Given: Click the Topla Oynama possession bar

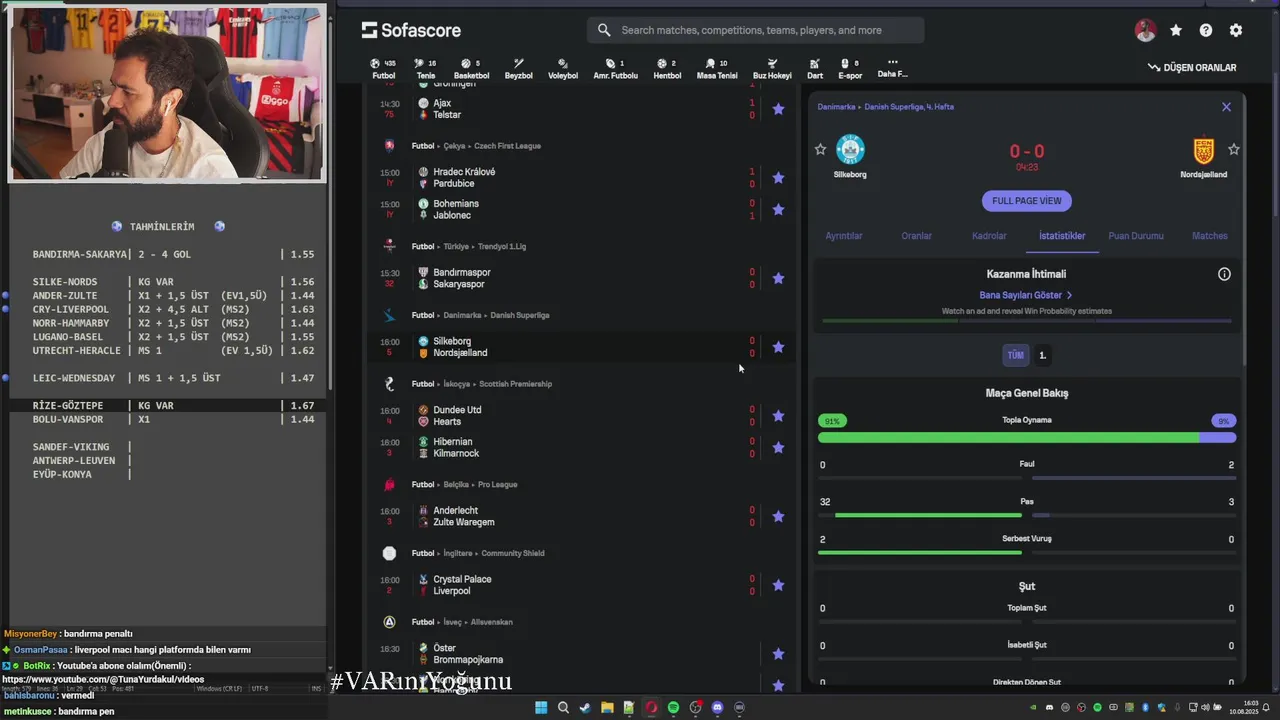Looking at the screenshot, I should 1027,438.
